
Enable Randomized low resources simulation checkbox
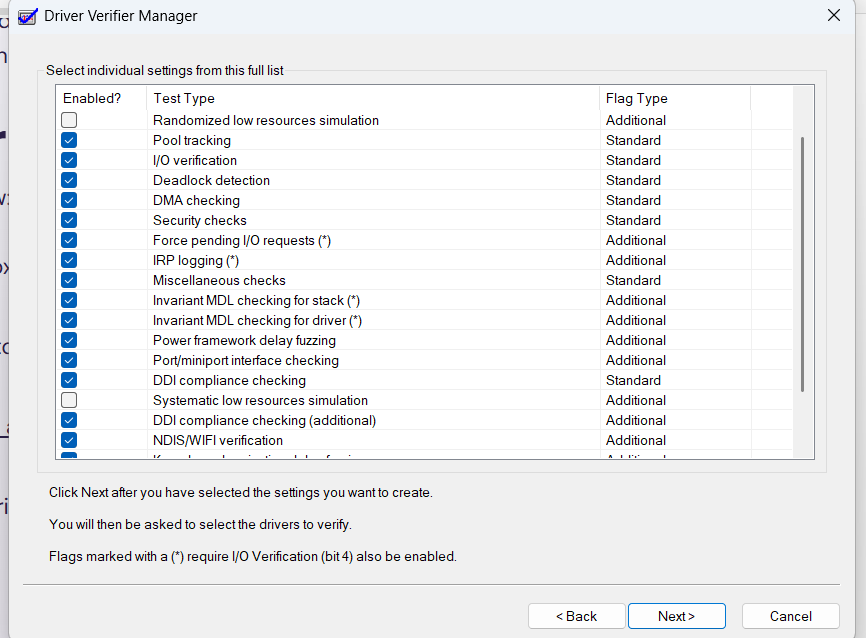(x=69, y=120)
